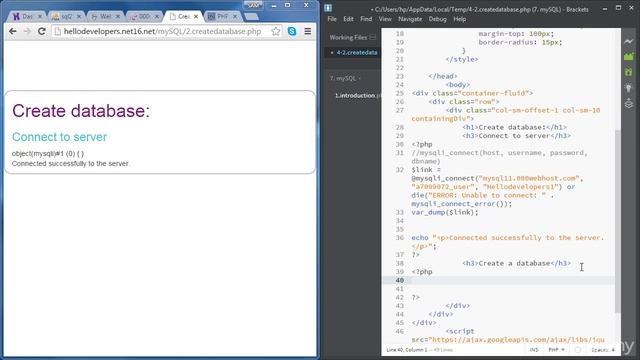The image size is (640, 360).
Task: Click 'object(mysqli)#1 (0) { }' output text
Action: (48, 153)
